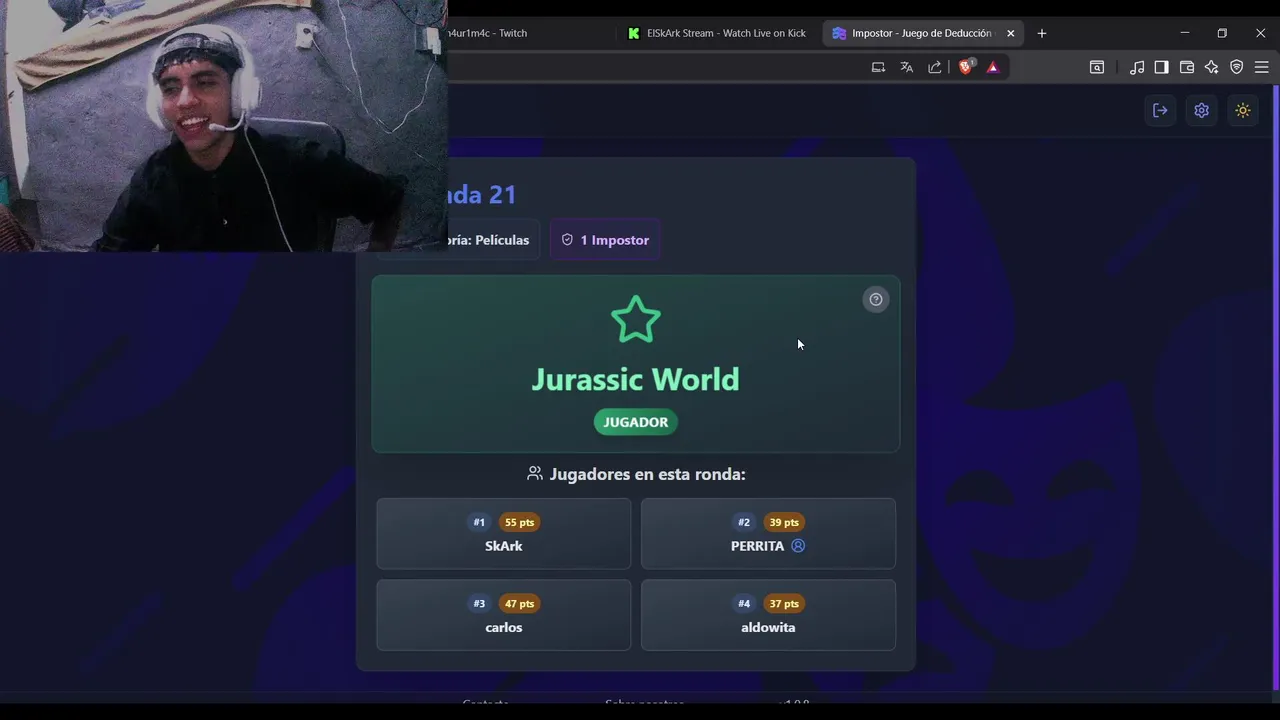
Task: Click the 1 Impostor badge
Action: tap(605, 240)
